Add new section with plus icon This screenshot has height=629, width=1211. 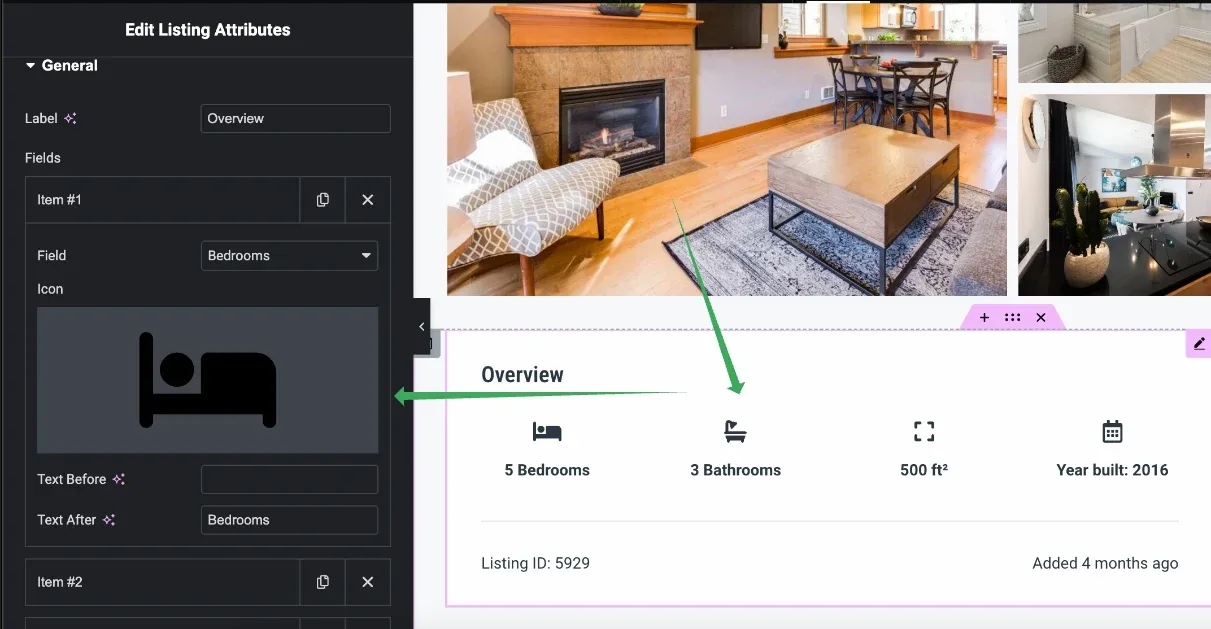coord(984,317)
